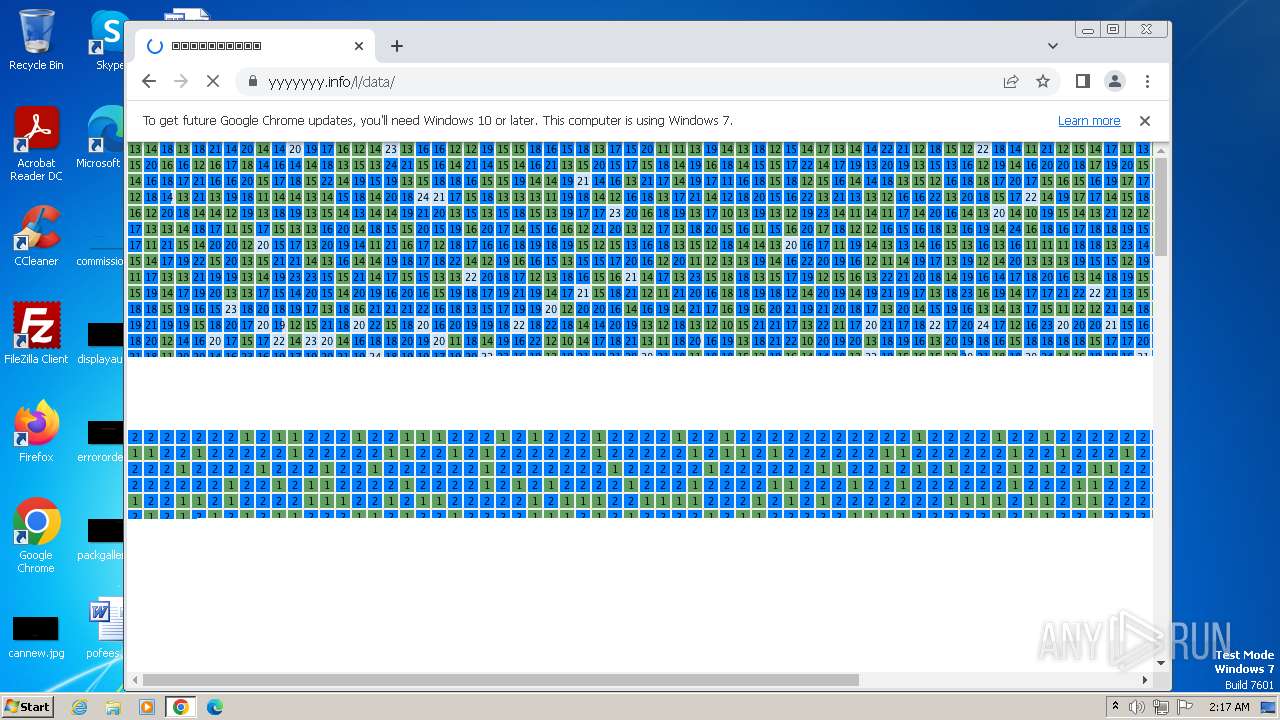Open the Learn more link
Screen dimensions: 1280x720
[1089, 120]
